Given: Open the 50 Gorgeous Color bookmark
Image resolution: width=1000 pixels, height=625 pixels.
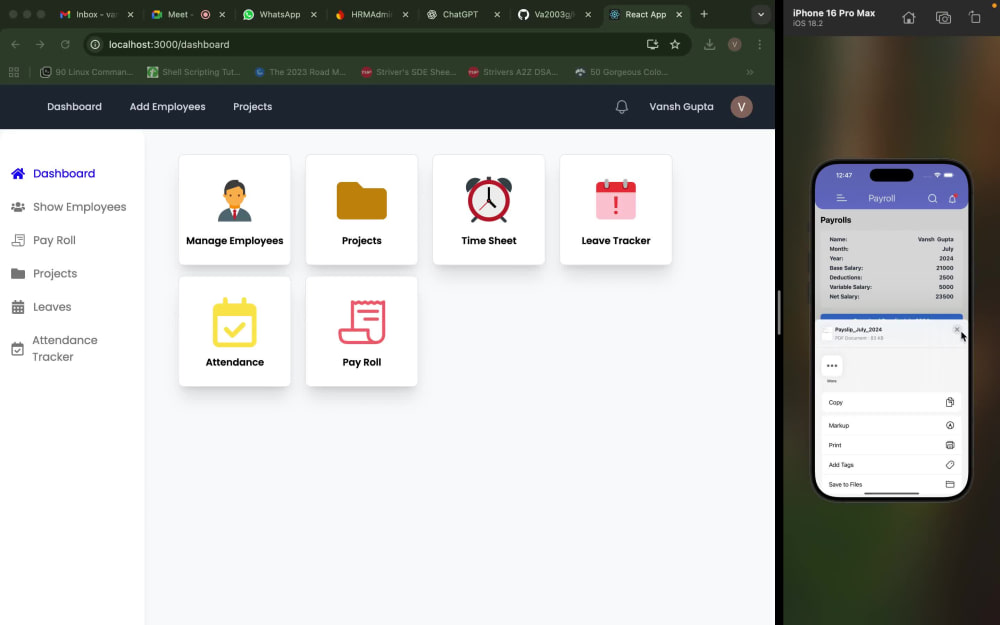Looking at the screenshot, I should click(621, 72).
